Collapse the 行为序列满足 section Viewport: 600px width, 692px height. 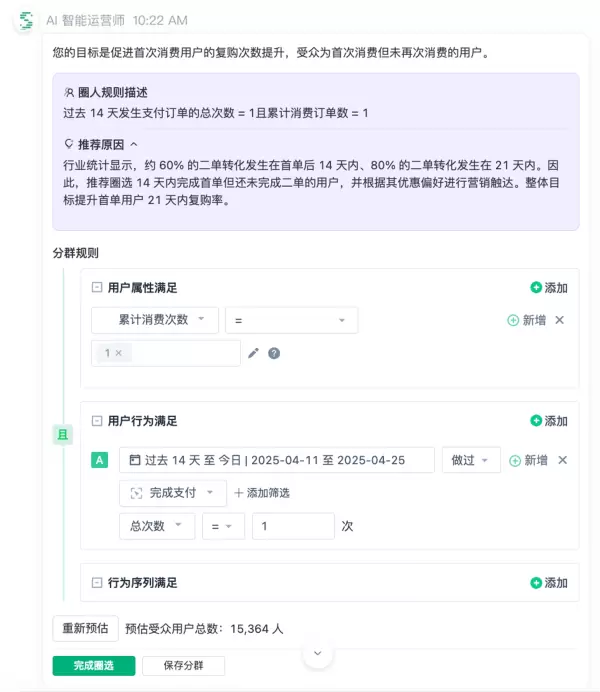click(x=97, y=583)
